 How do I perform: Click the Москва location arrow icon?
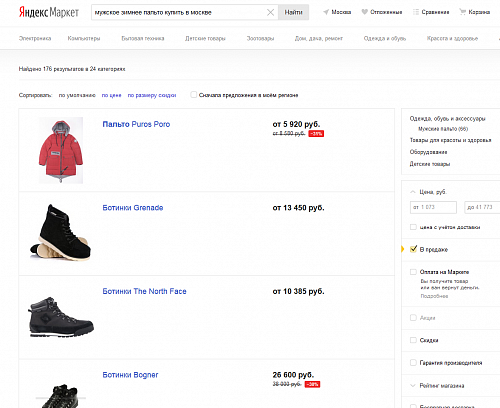click(326, 12)
